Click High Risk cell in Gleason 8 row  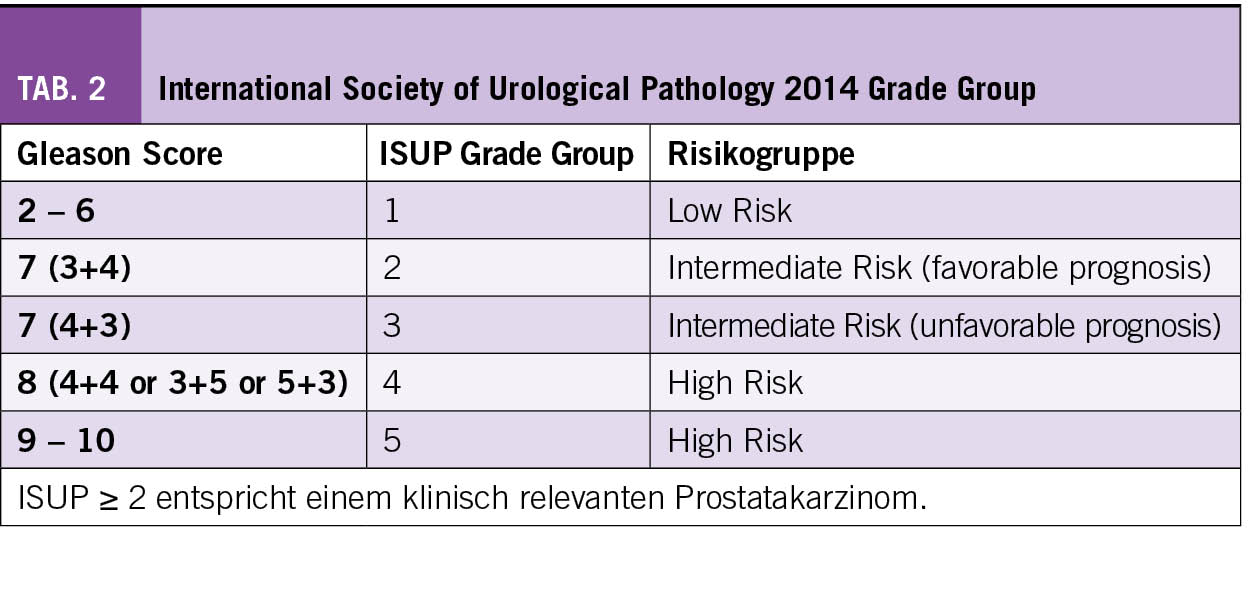click(x=735, y=382)
